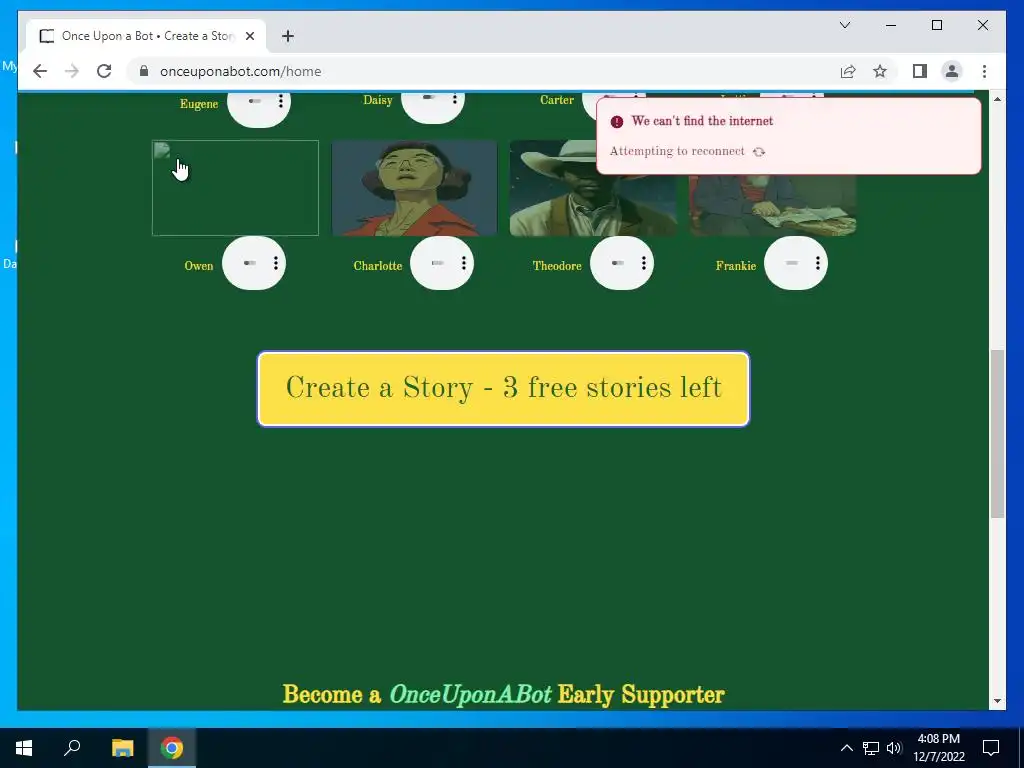Open File Explorer from the taskbar
The width and height of the screenshot is (1024, 768).
[122, 748]
